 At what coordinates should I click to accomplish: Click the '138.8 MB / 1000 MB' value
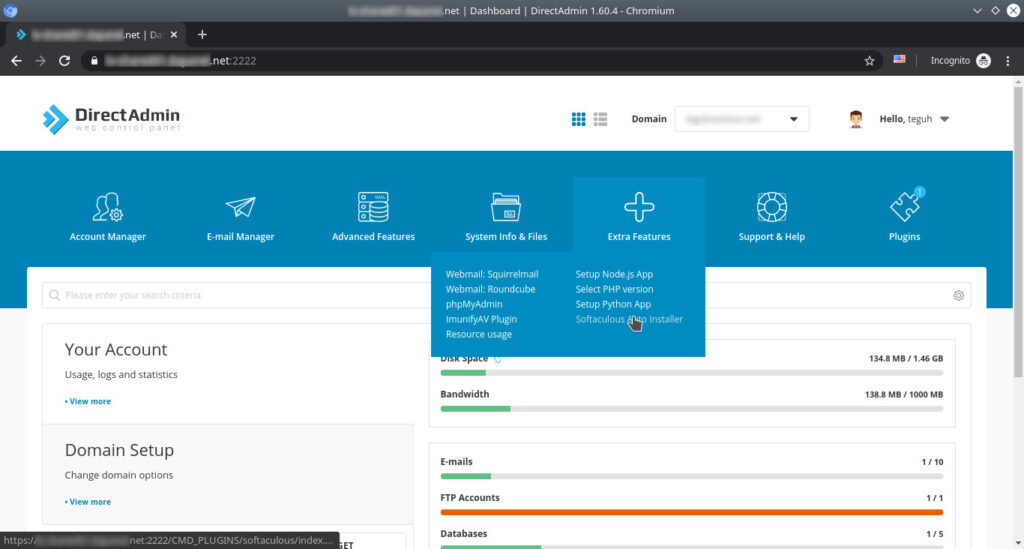pos(903,394)
